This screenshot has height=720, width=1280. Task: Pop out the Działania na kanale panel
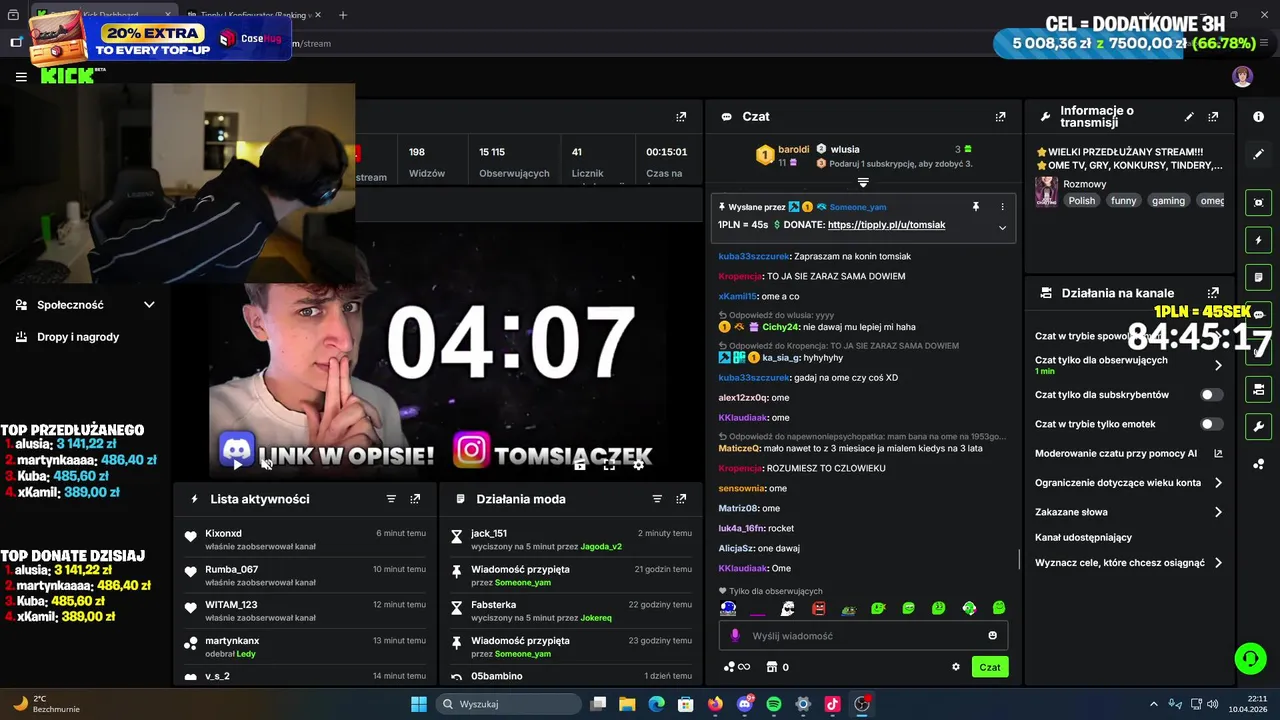click(x=1213, y=293)
